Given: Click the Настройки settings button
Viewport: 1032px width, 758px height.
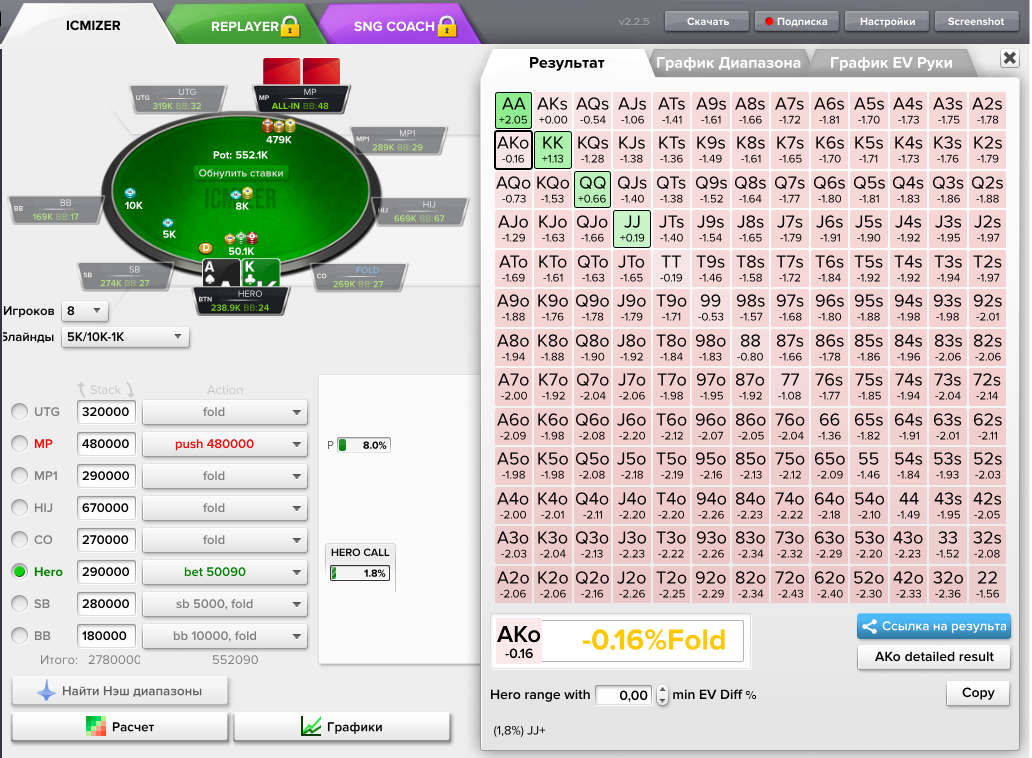Looking at the screenshot, I should point(887,21).
